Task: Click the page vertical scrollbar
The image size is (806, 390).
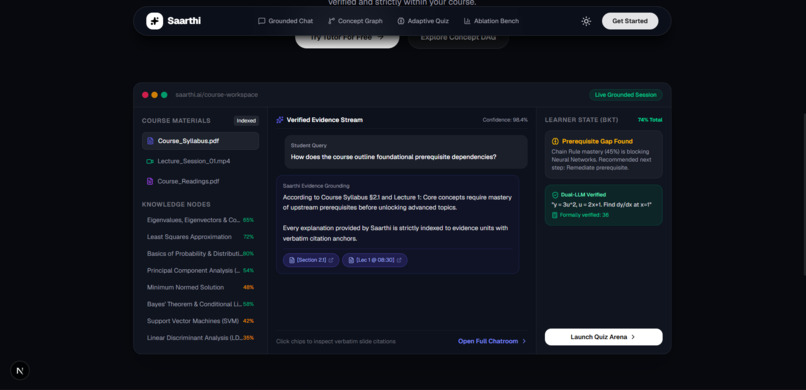Action: point(803,195)
